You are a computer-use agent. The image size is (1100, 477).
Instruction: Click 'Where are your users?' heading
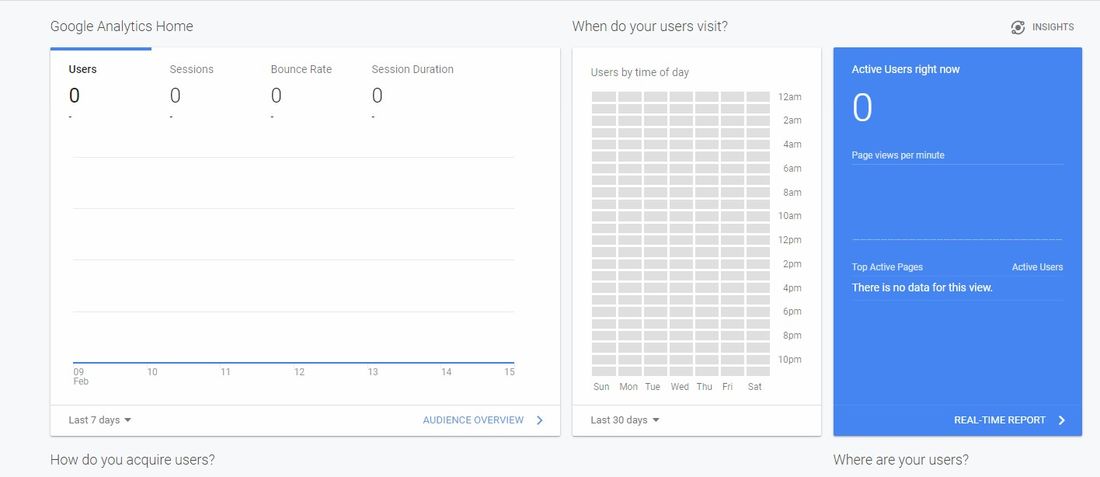[901, 460]
